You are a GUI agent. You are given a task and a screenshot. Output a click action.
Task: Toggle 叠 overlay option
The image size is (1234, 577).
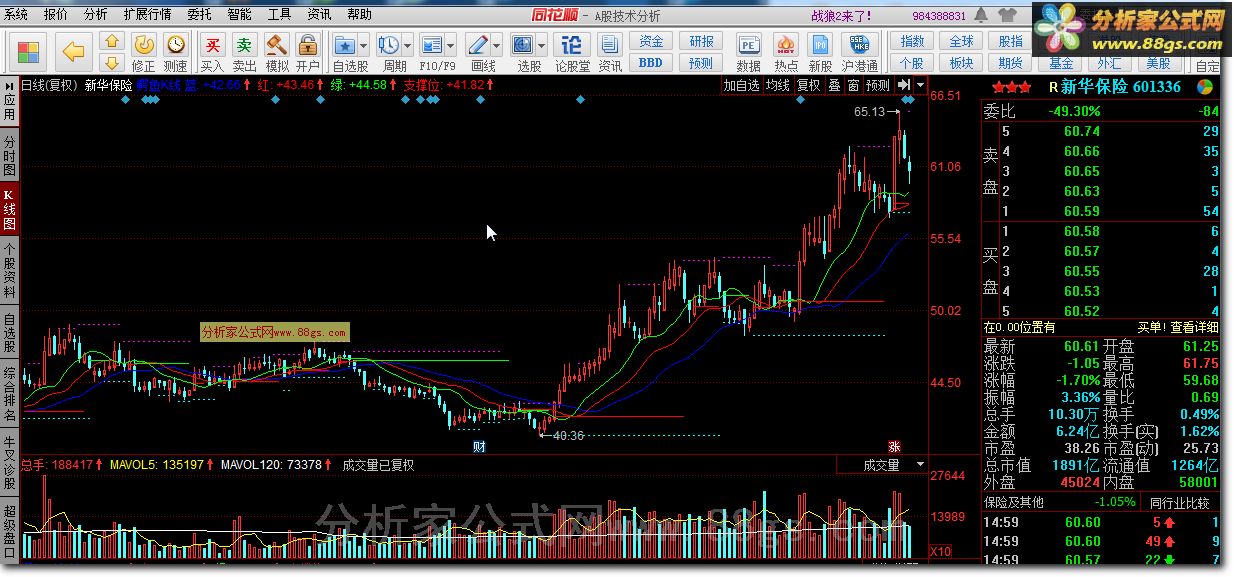834,86
